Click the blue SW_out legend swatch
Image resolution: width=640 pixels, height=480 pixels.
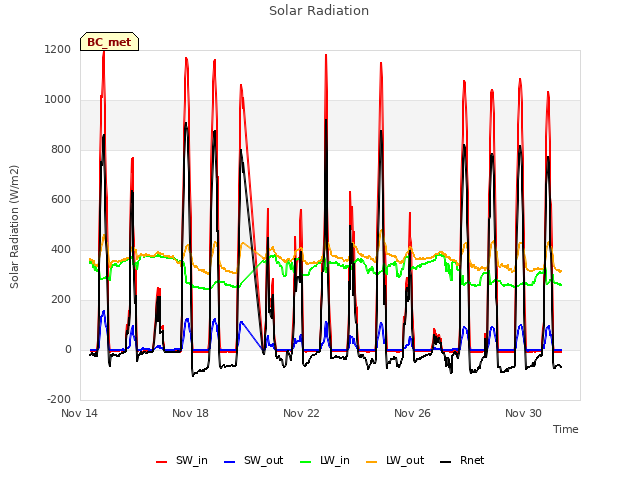pos(230,462)
